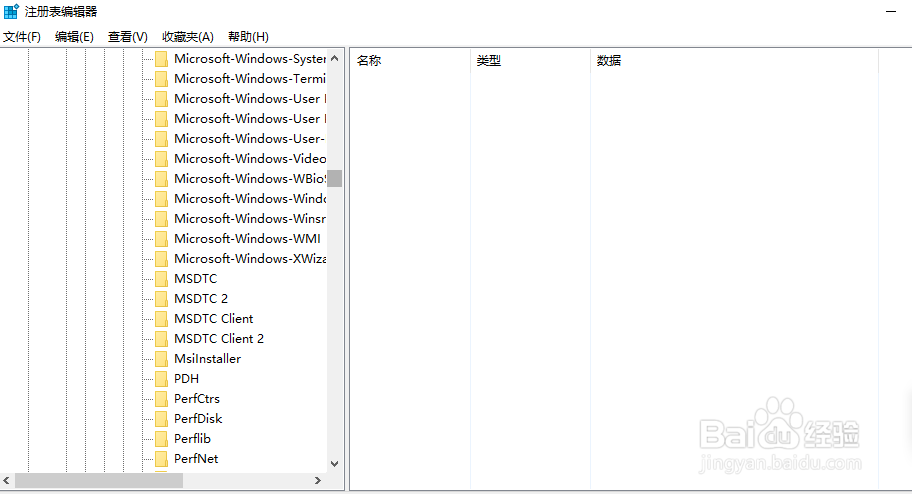The height and width of the screenshot is (494, 912).
Task: Click the Registry Editor app icon in title bar
Action: [x=11, y=12]
